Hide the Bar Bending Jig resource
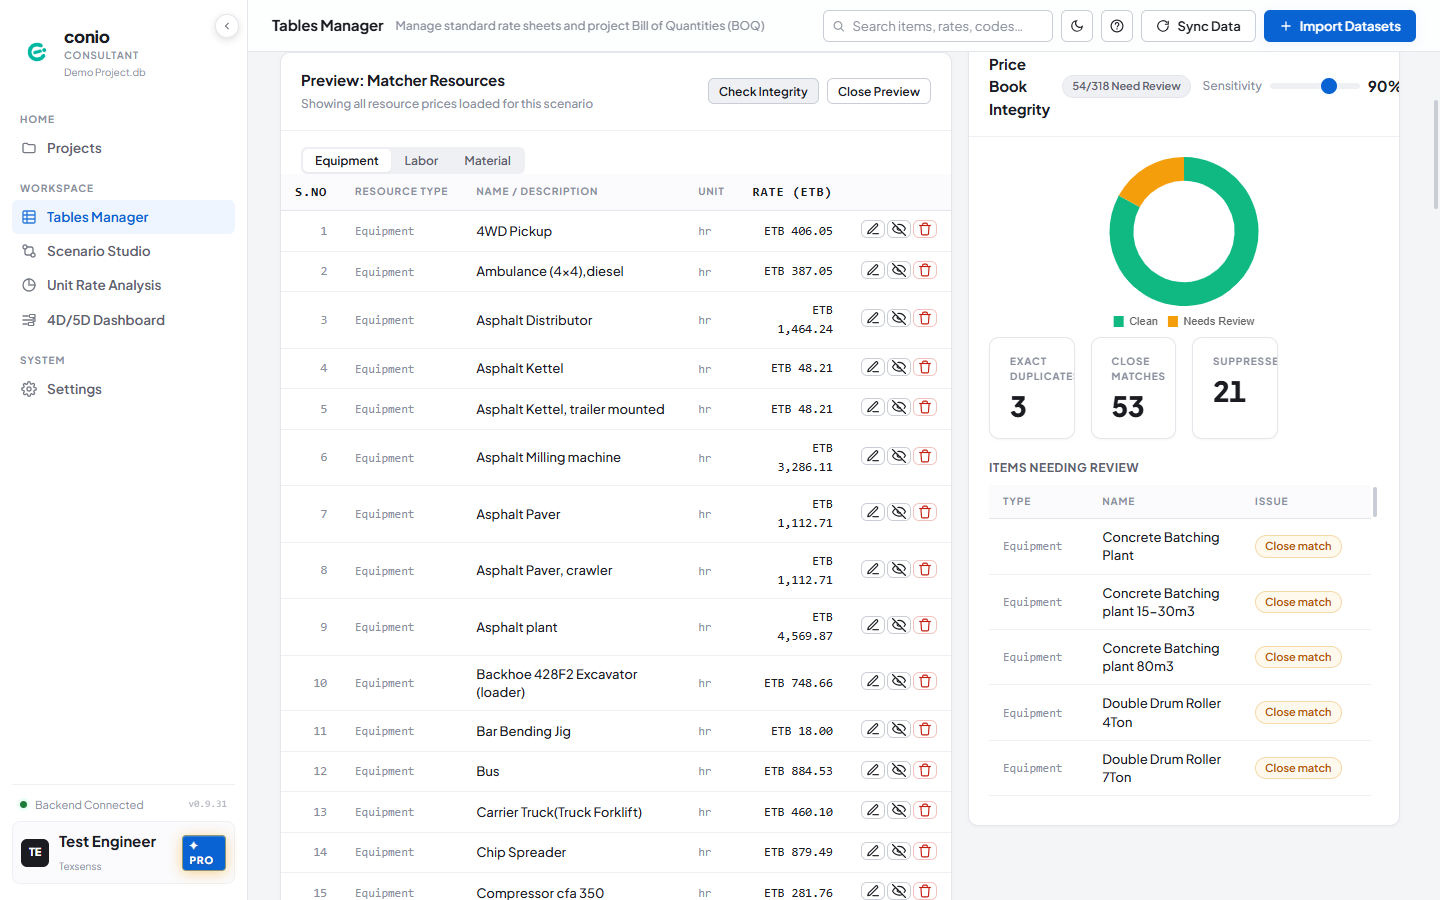The width and height of the screenshot is (1440, 900). 899,730
